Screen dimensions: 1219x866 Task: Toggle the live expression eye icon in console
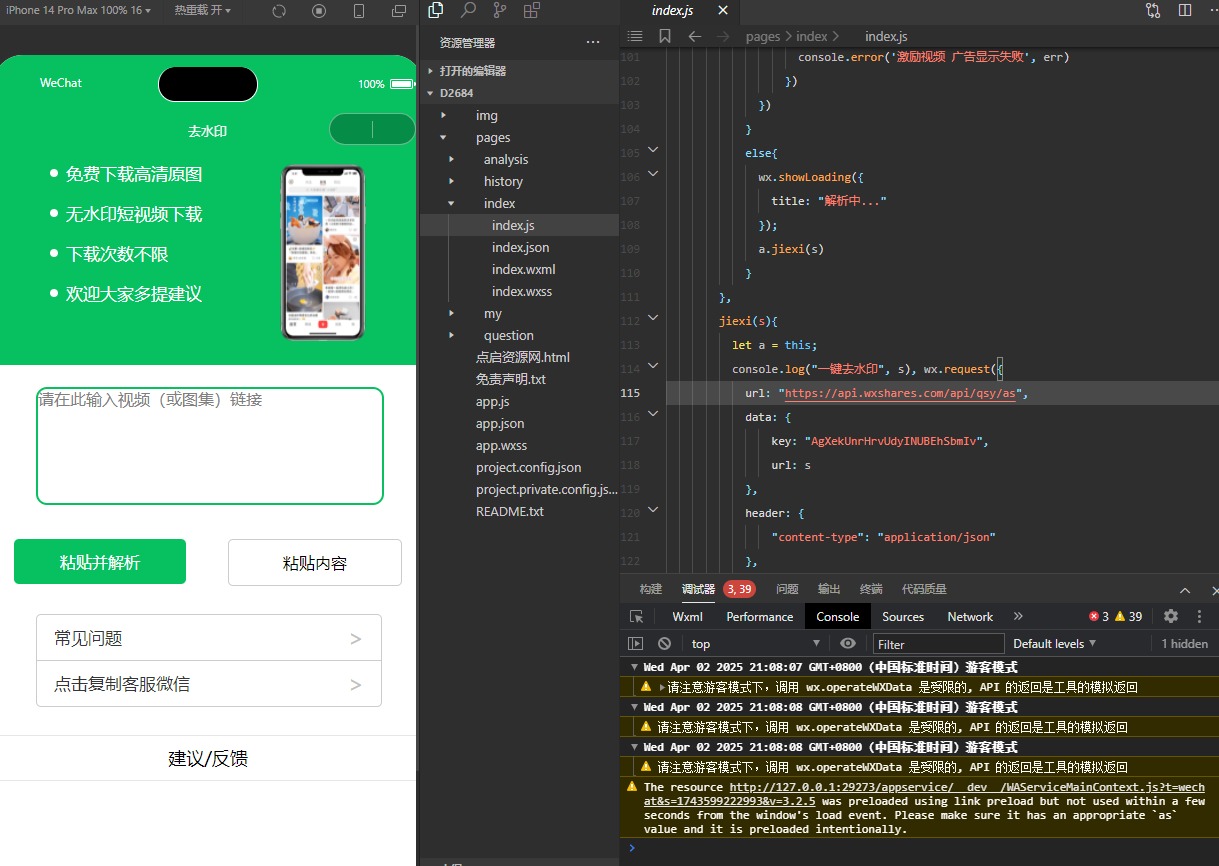(848, 644)
